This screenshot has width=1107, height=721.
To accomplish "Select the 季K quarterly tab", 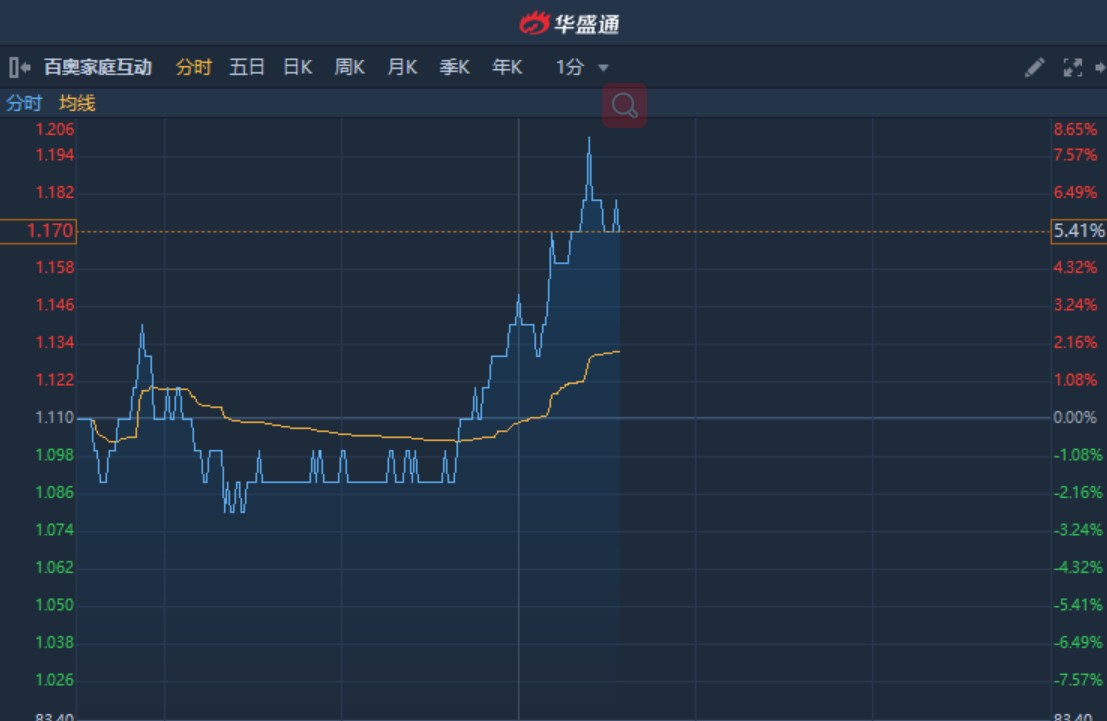I will pyautogui.click(x=456, y=68).
